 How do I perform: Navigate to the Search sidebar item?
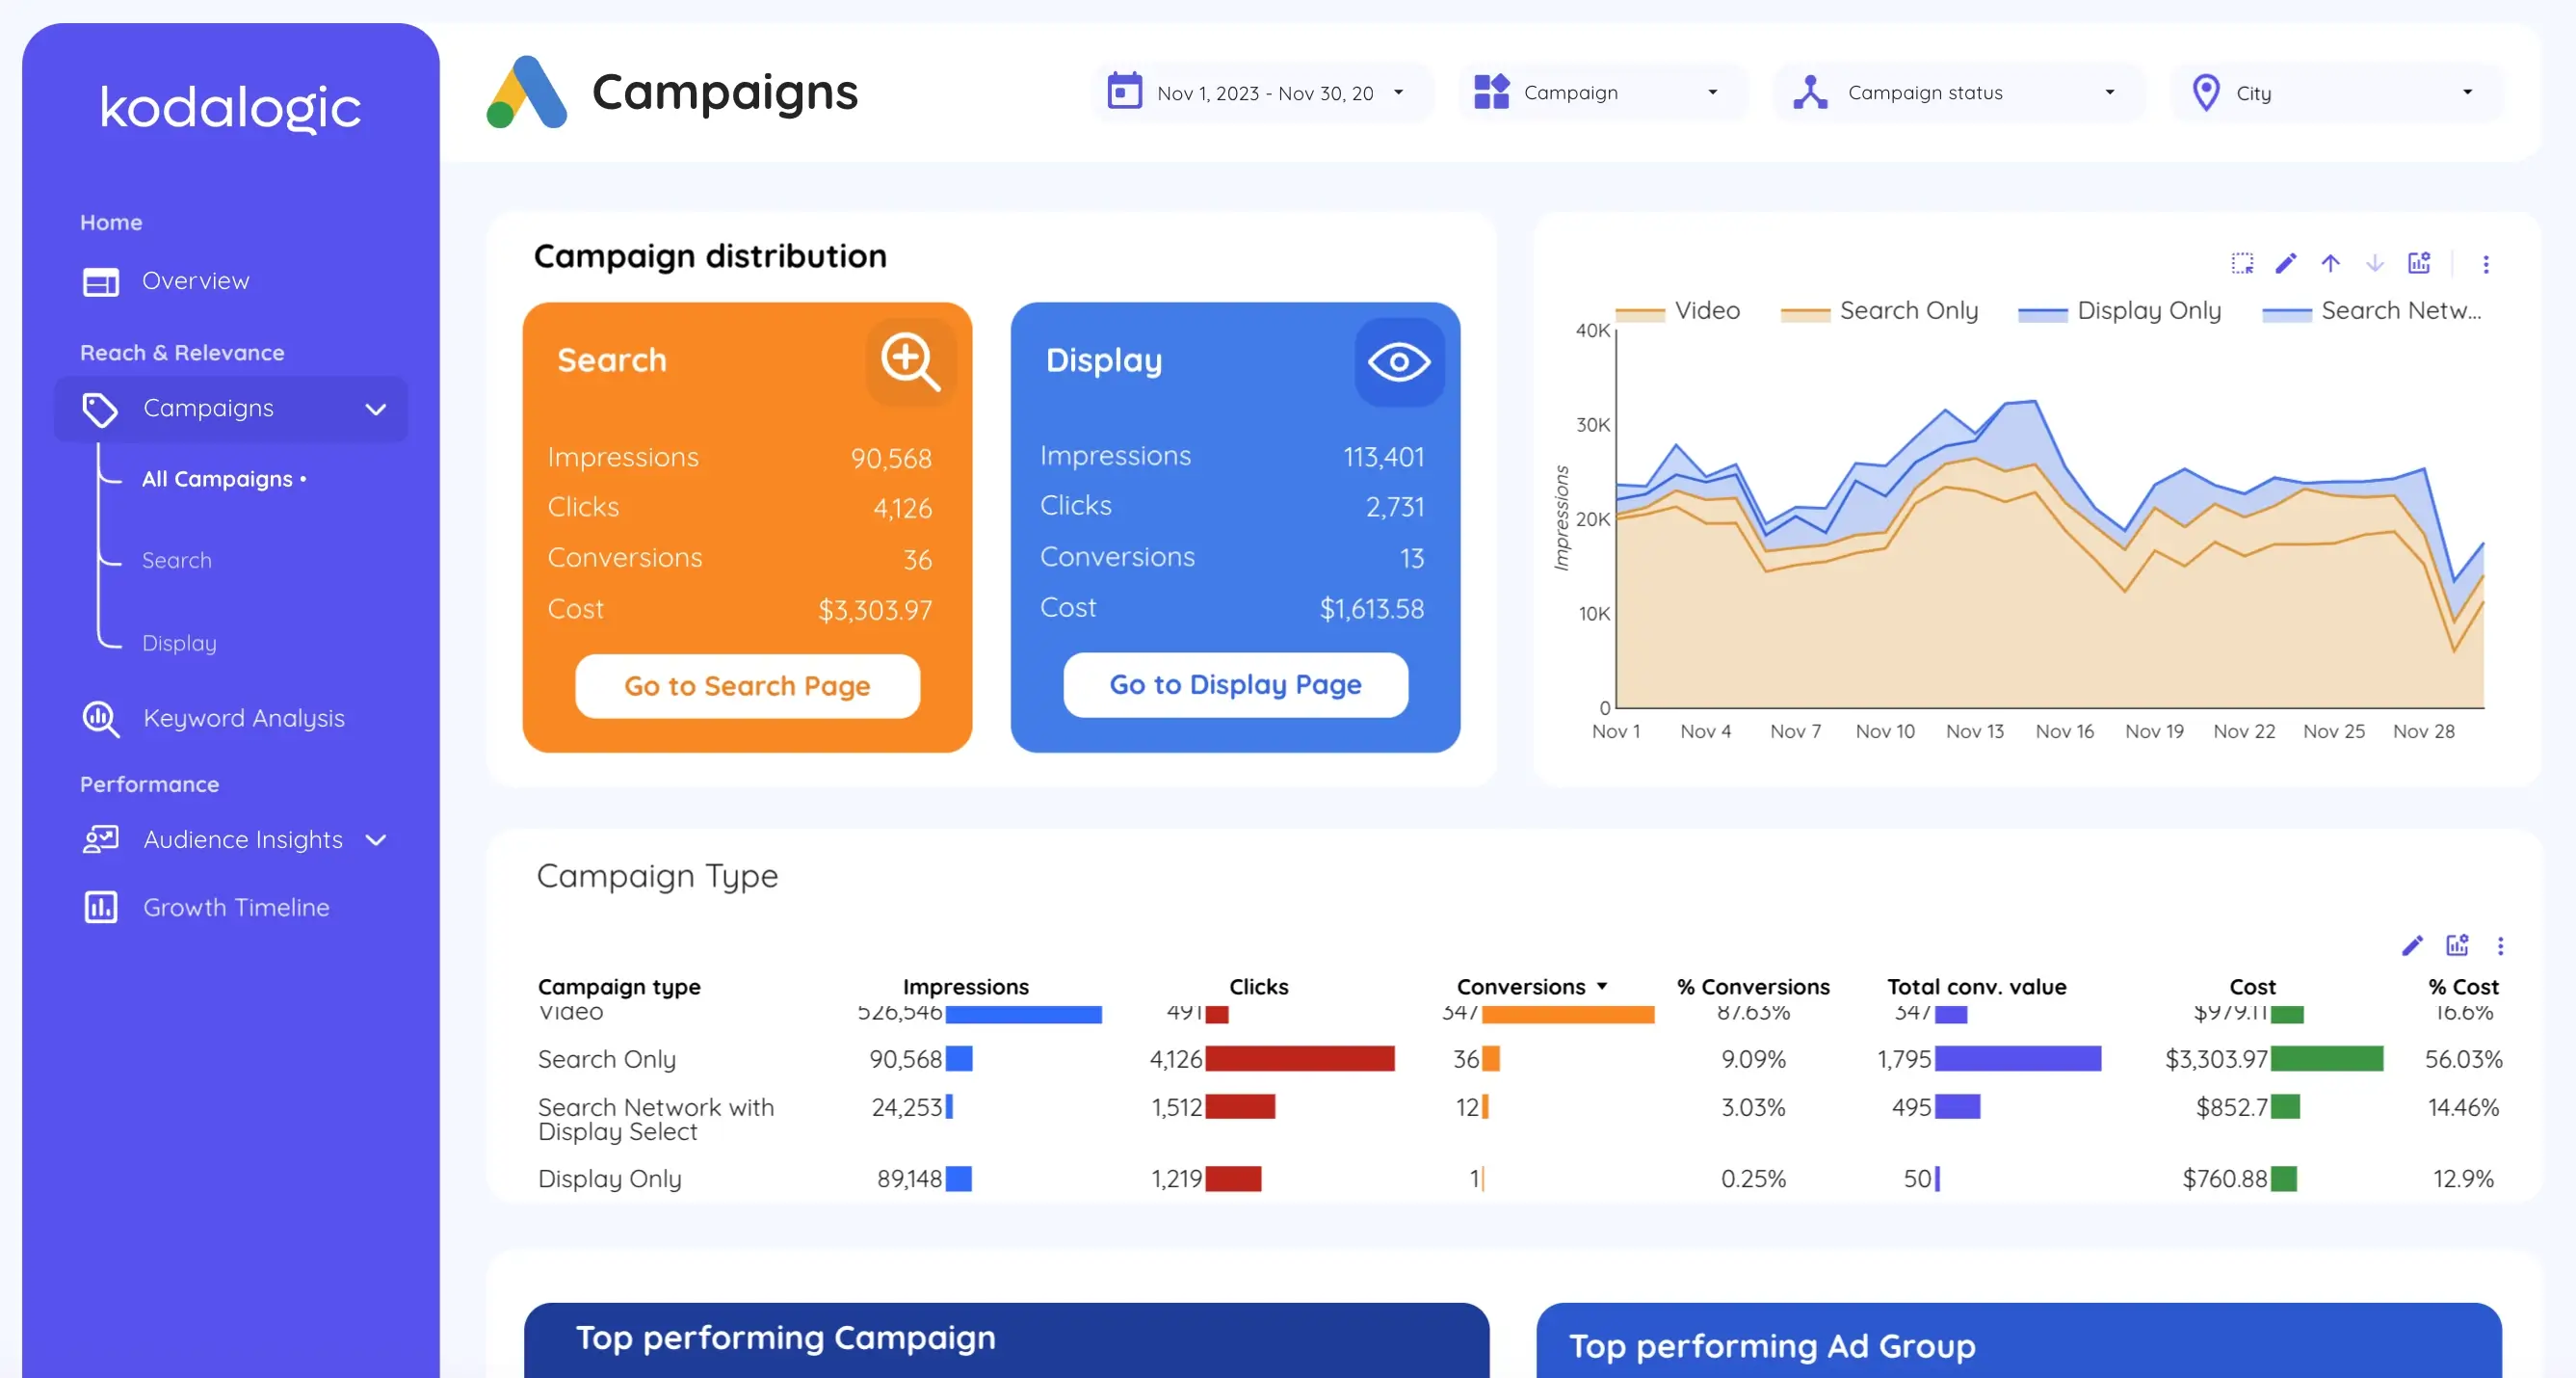tap(177, 559)
